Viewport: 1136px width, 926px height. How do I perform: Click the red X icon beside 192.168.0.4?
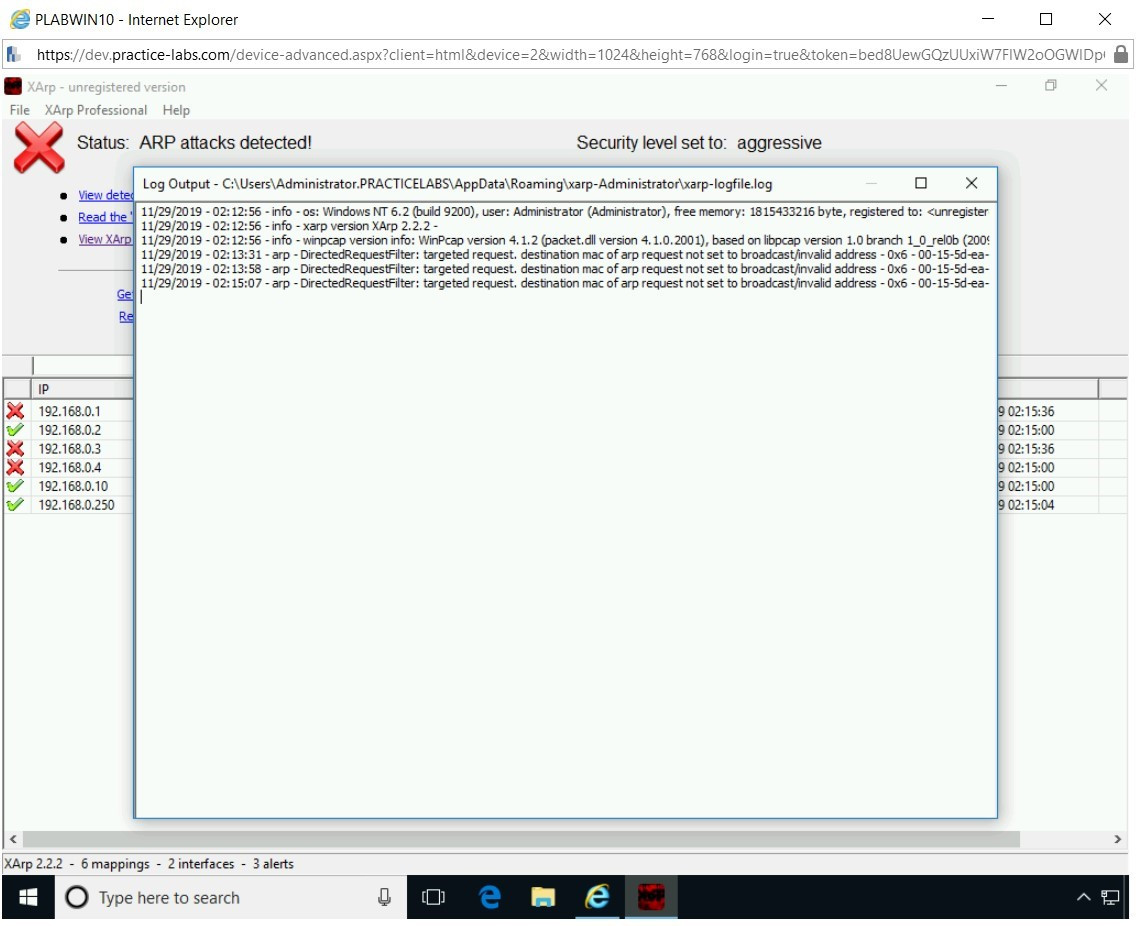pos(15,467)
